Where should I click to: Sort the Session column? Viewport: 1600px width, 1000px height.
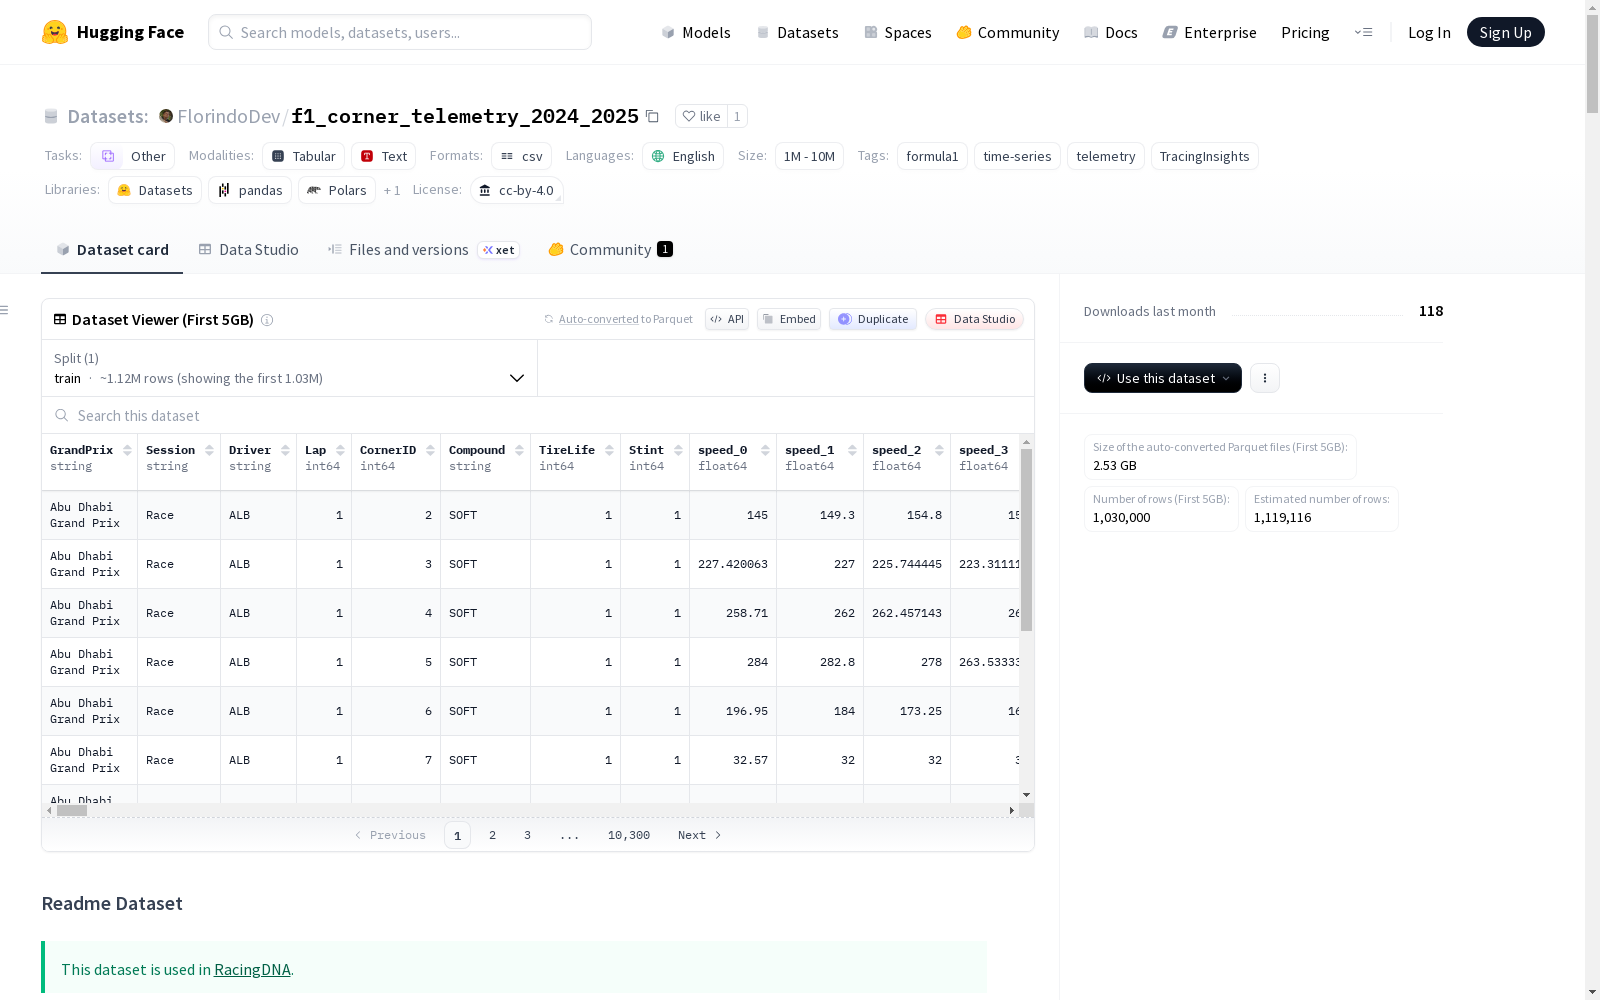coord(210,450)
